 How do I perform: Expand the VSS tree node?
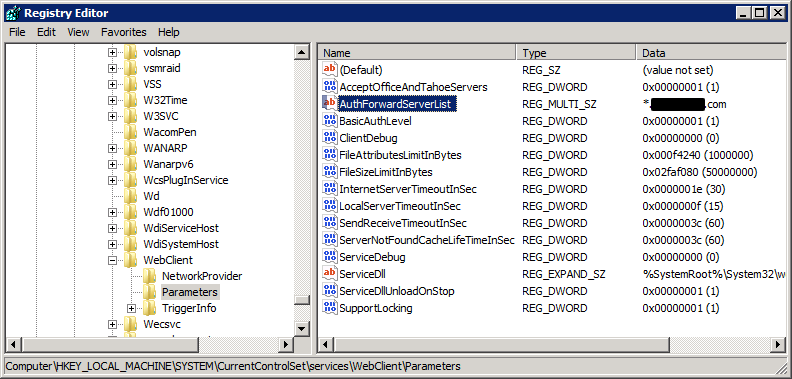(x=112, y=84)
